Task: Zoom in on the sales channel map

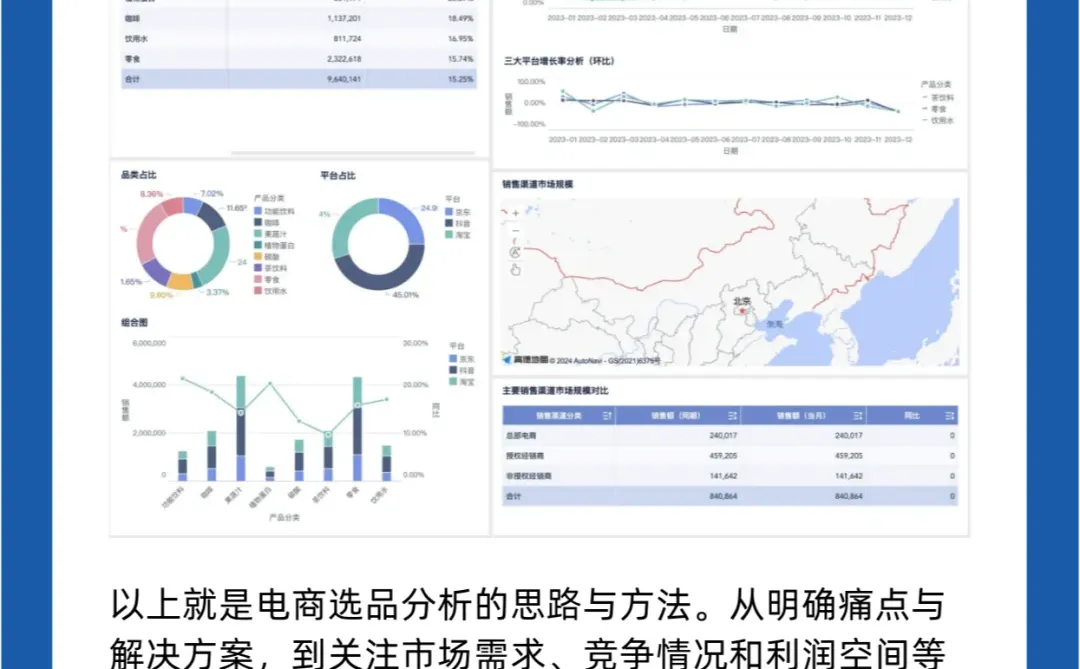Action: tap(515, 213)
